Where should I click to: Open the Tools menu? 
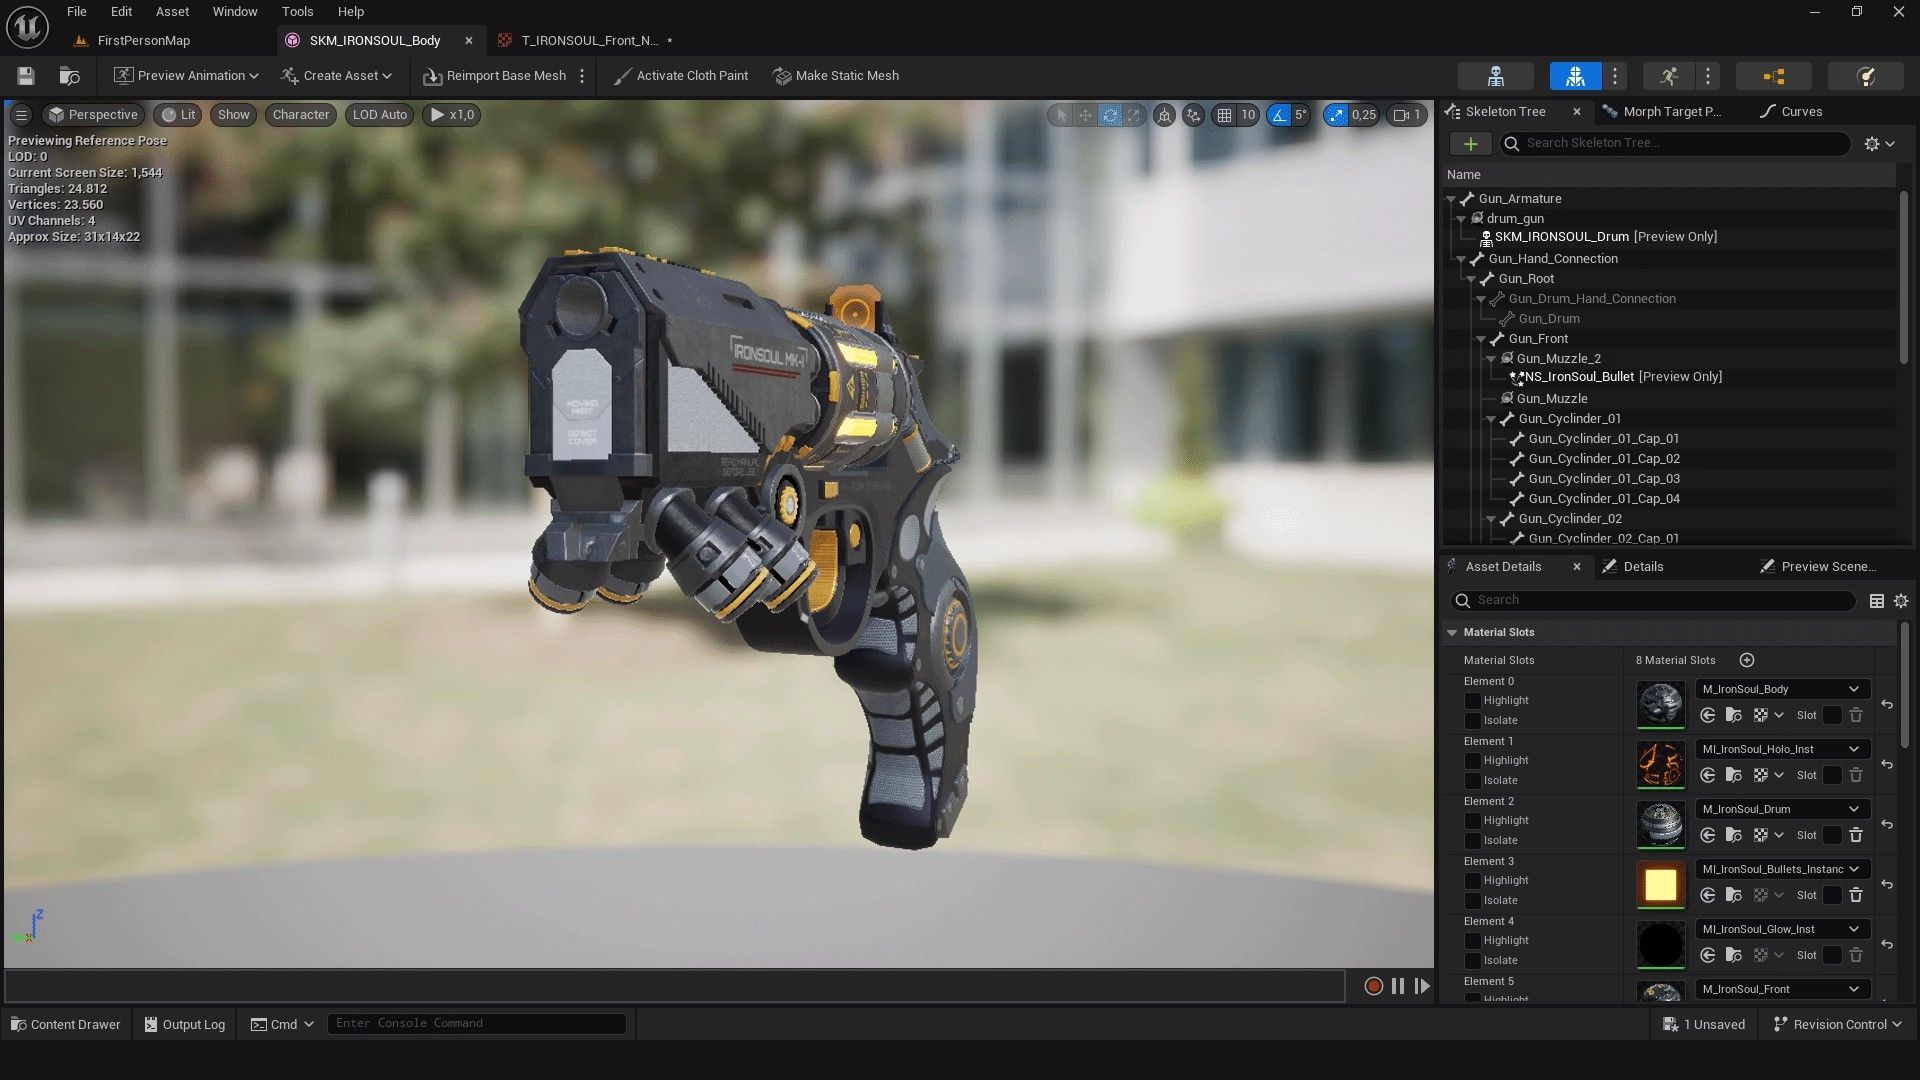pyautogui.click(x=297, y=12)
